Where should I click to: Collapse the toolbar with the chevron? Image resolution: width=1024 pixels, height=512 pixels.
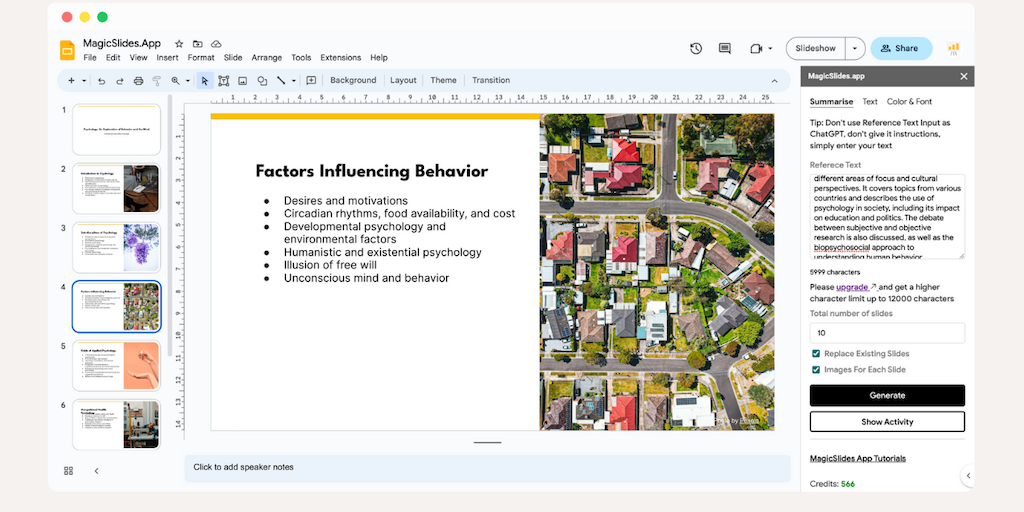coord(773,81)
